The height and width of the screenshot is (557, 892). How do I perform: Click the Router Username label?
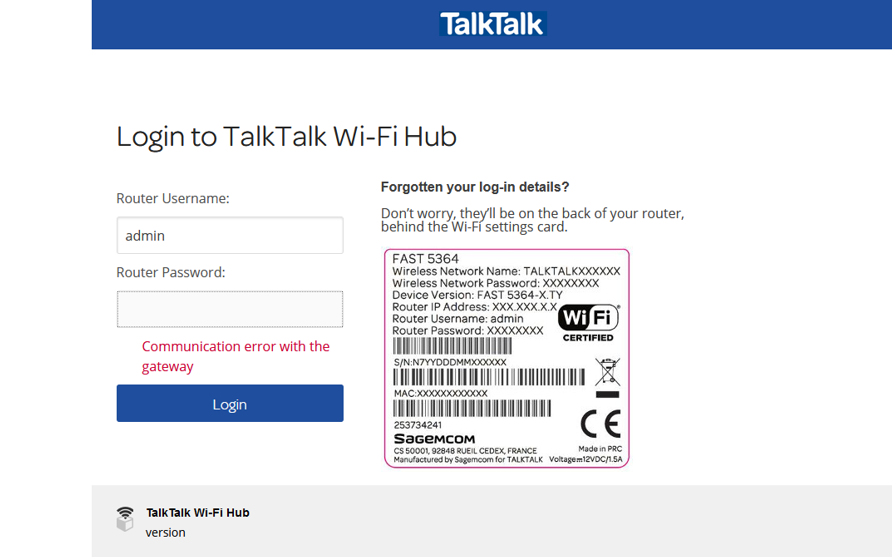pos(173,198)
